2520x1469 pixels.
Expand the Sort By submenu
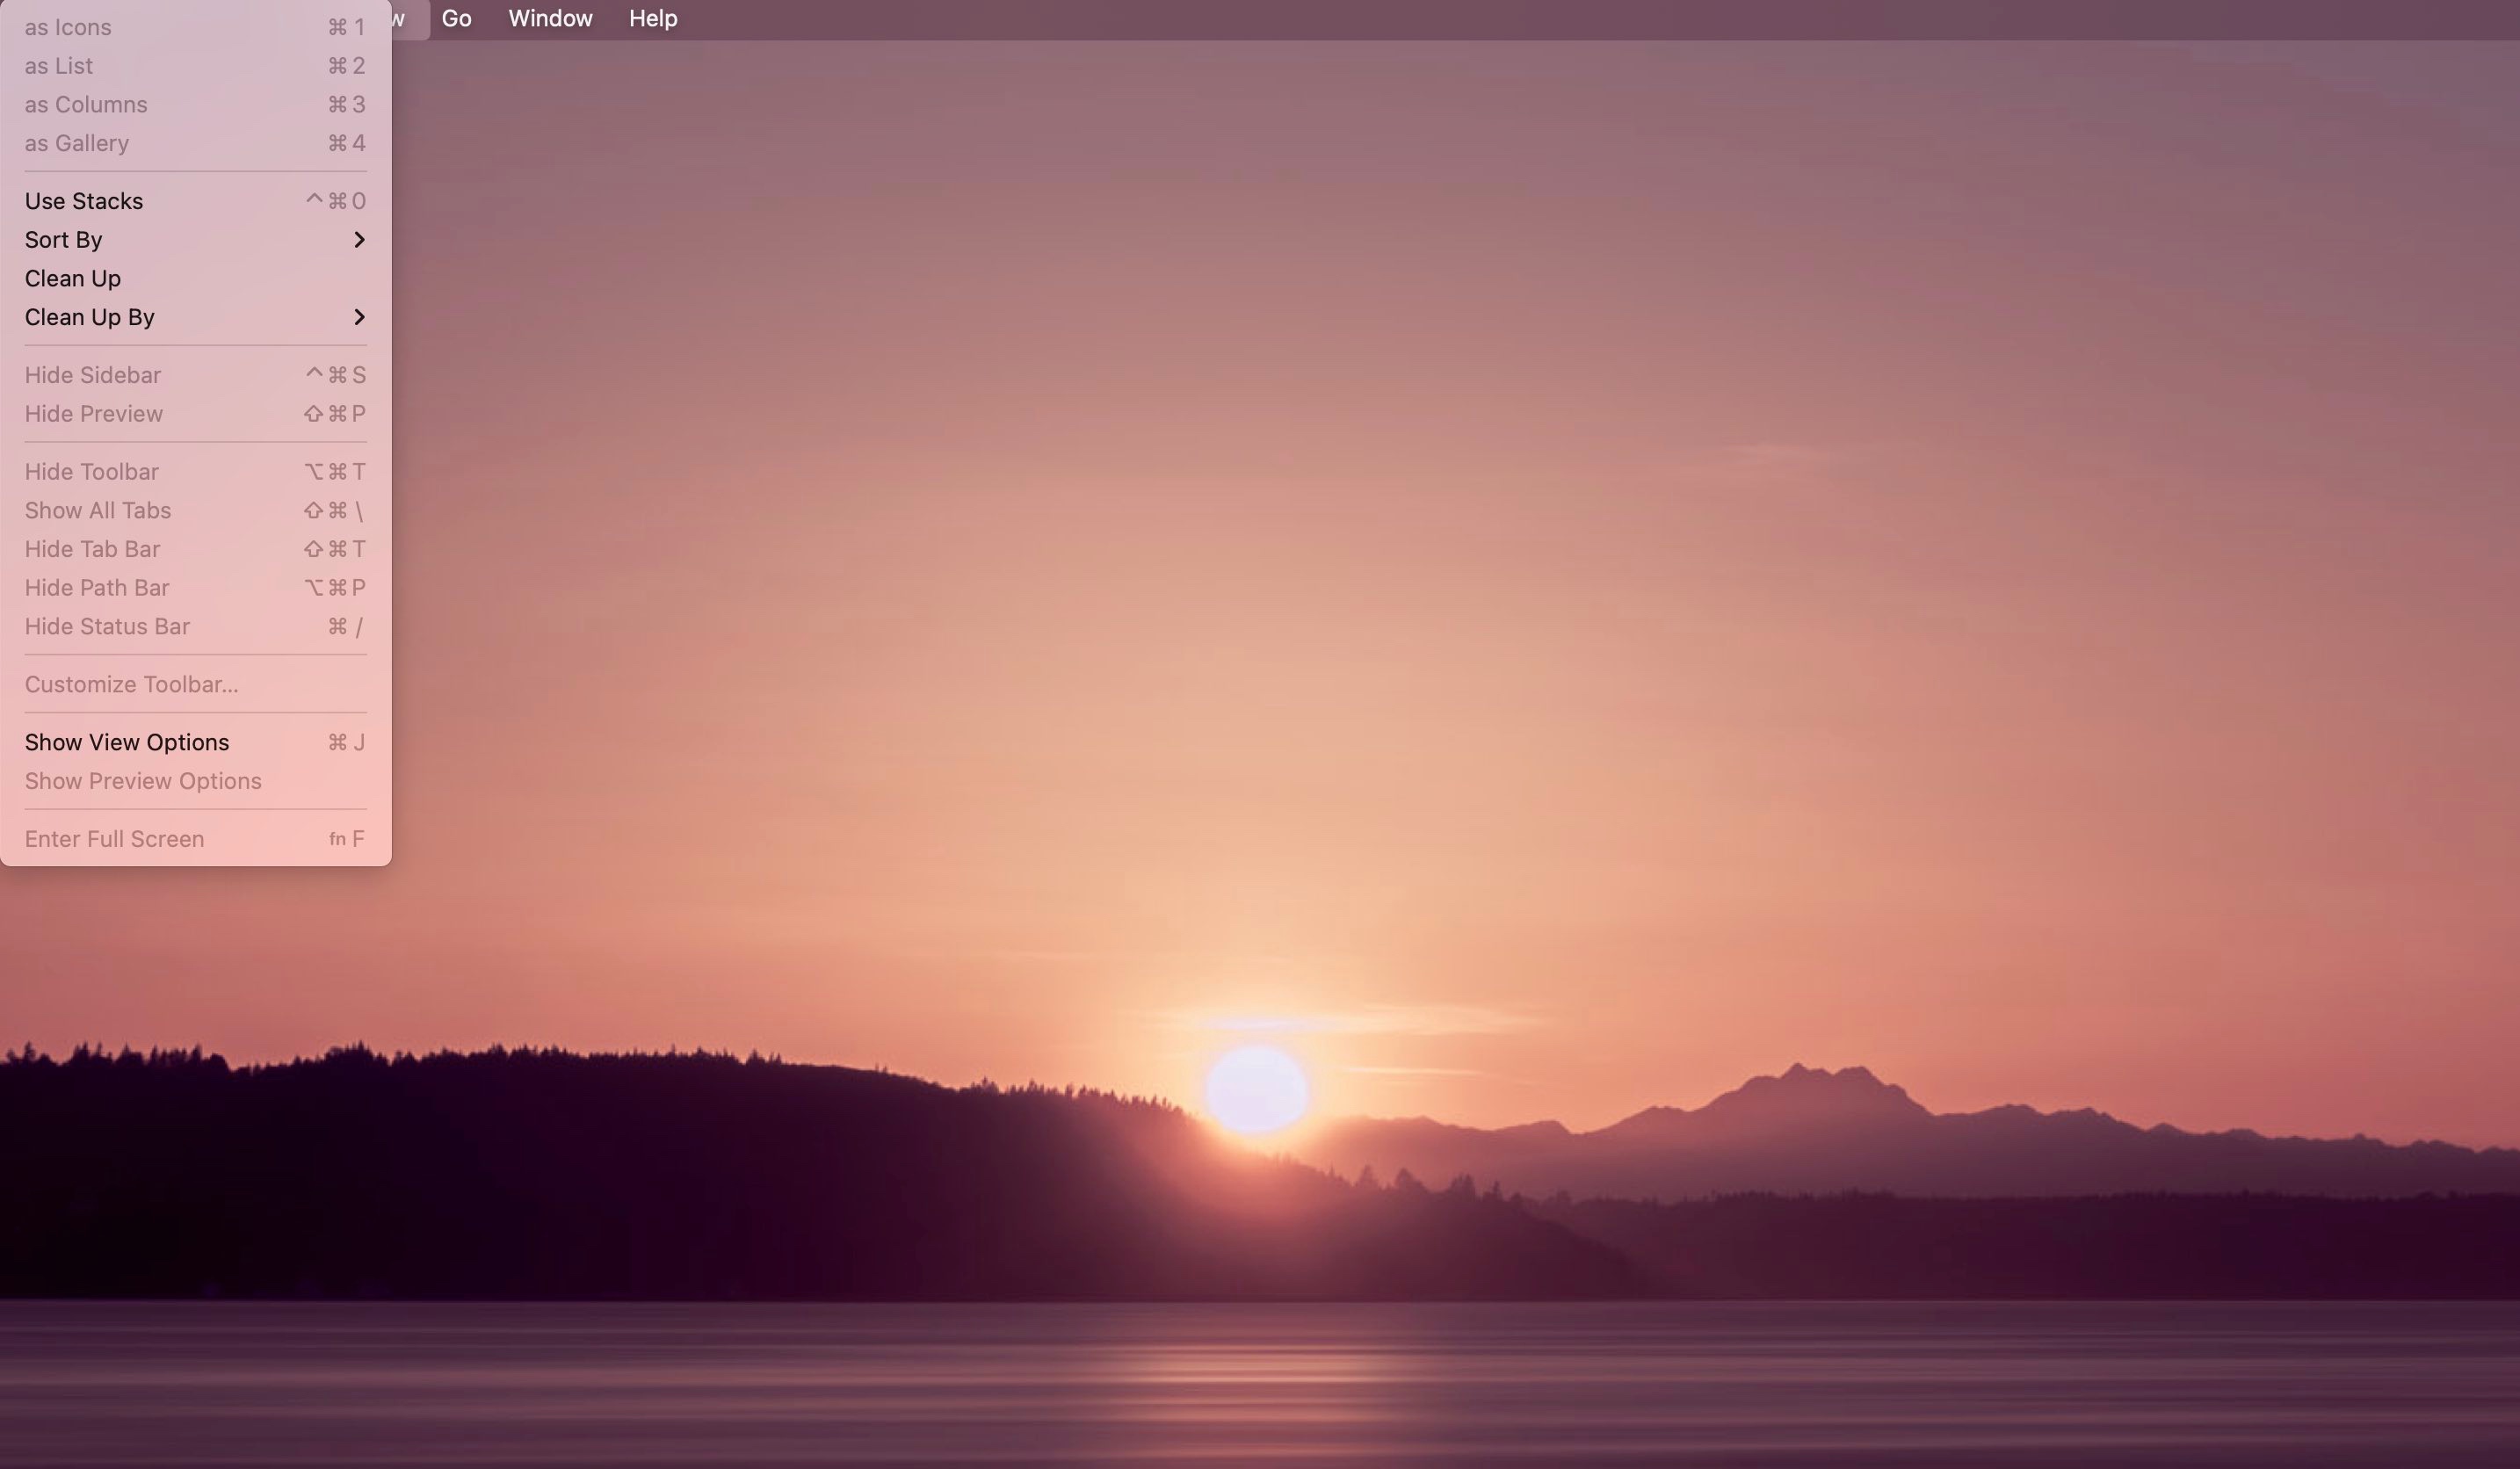[x=64, y=240]
